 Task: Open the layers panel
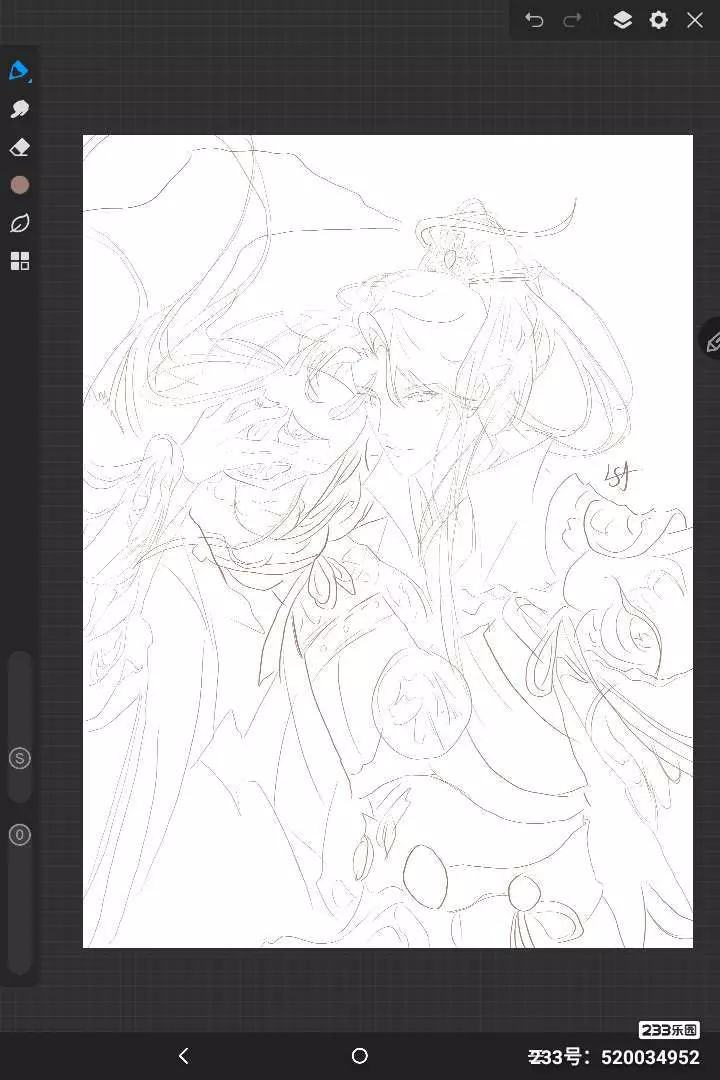point(622,20)
